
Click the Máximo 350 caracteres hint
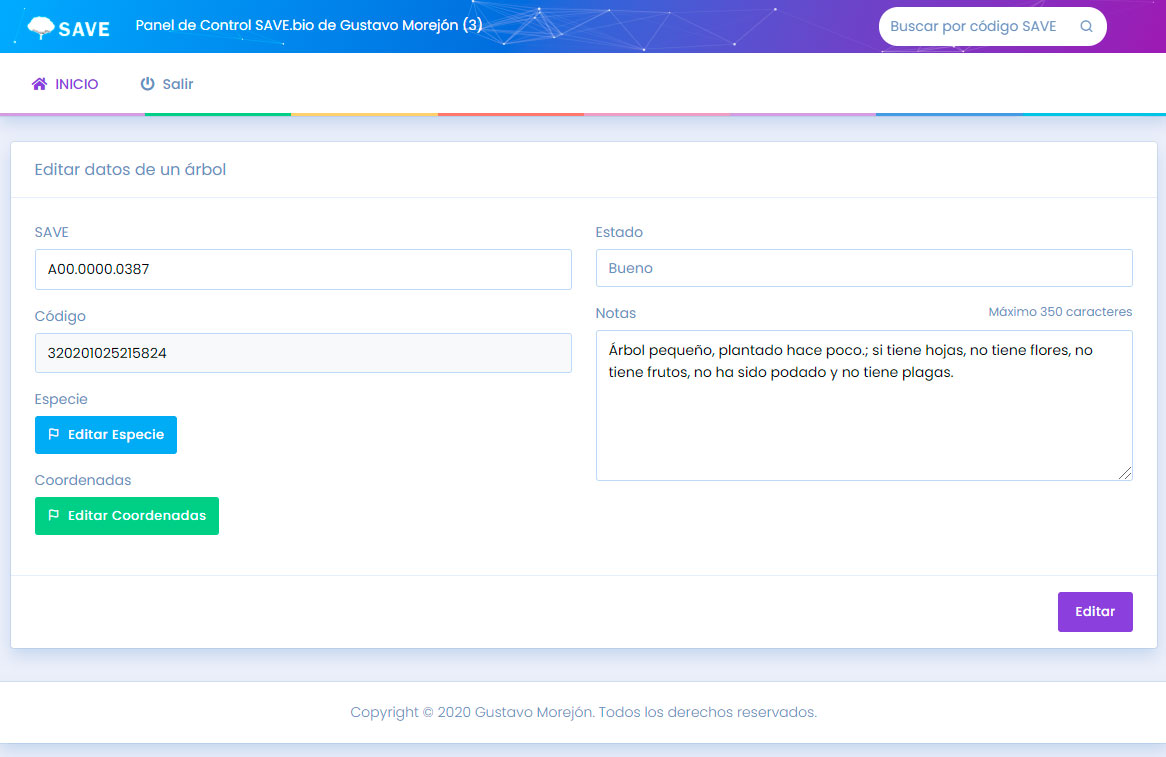(1060, 312)
